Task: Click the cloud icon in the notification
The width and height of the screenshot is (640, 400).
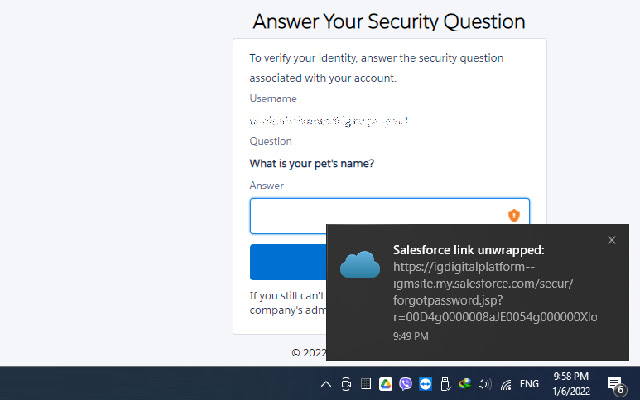Action: point(360,265)
